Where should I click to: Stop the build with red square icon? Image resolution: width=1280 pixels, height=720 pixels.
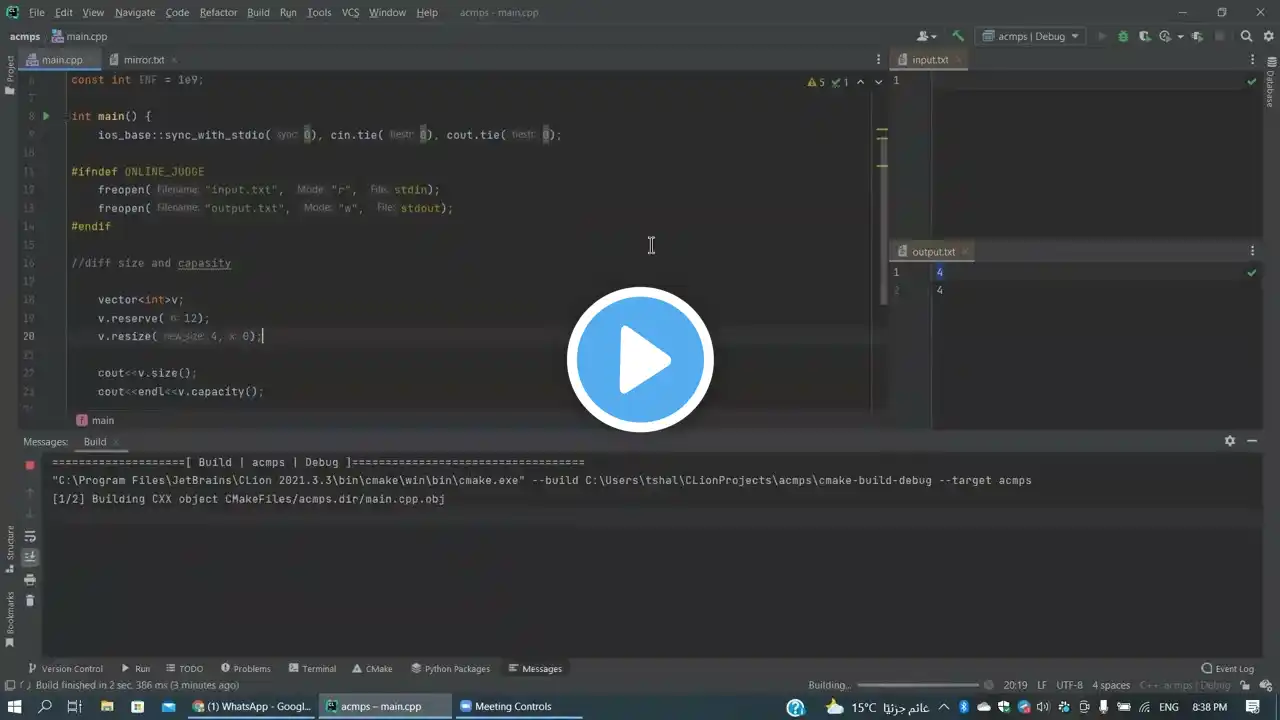point(30,465)
